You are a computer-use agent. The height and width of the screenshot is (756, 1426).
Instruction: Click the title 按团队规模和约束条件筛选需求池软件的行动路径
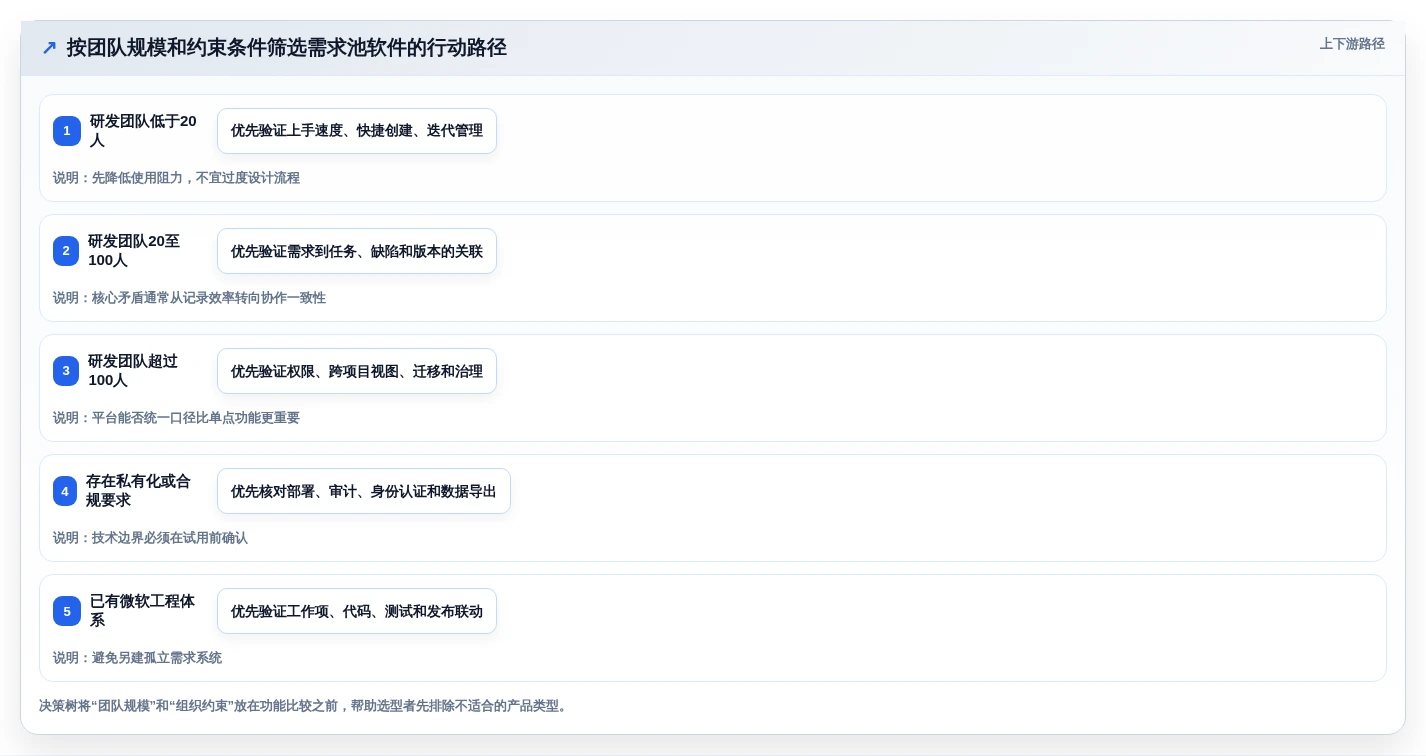pyautogui.click(x=287, y=48)
